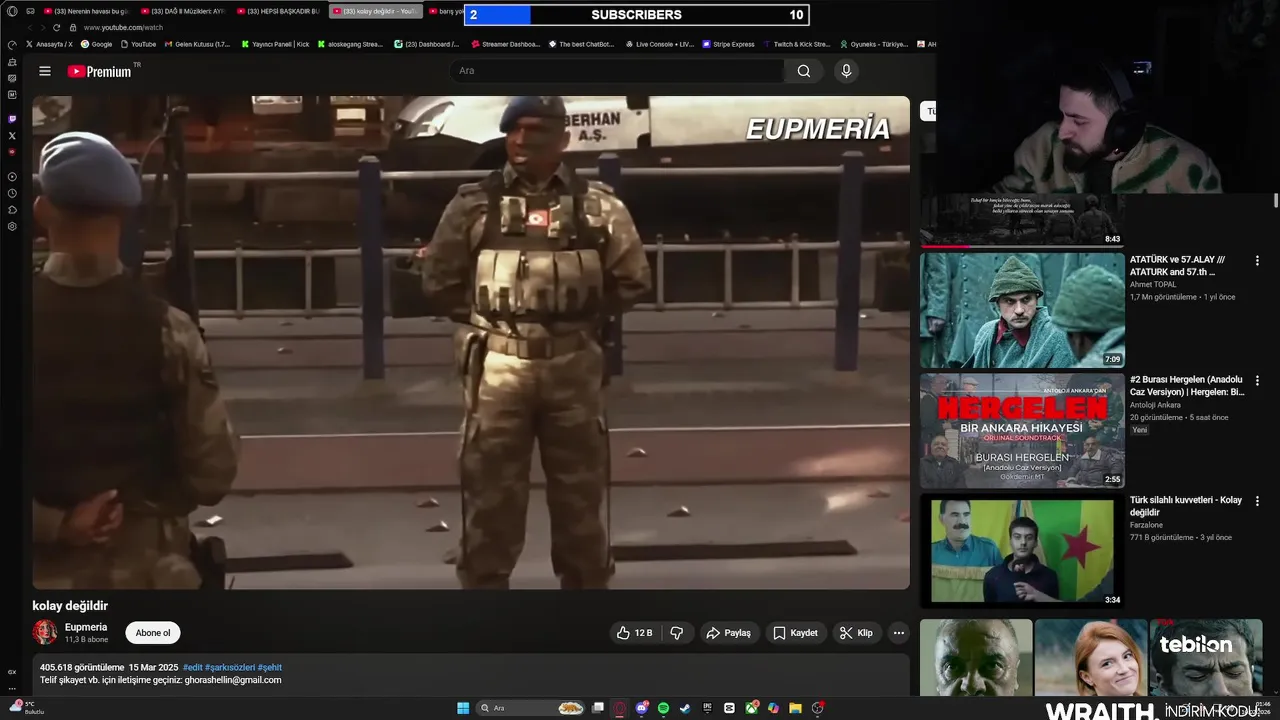This screenshot has height=720, width=1280.
Task: Click the Kaydet save button
Action: pyautogui.click(x=795, y=633)
